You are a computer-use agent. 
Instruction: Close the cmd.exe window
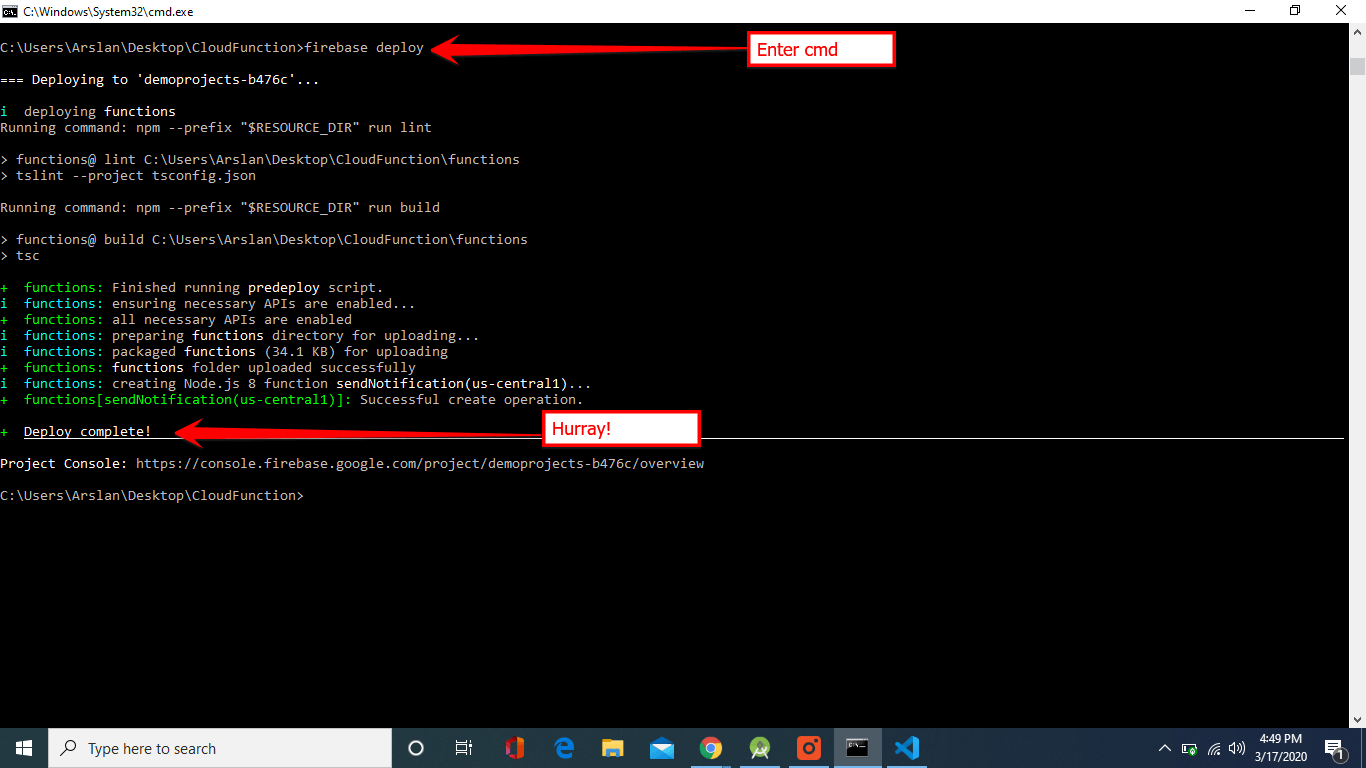[1342, 11]
